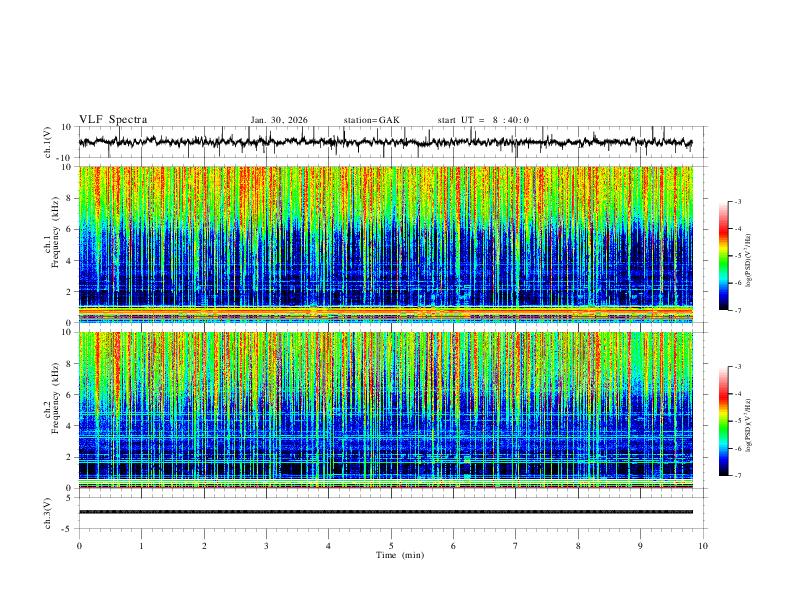
Task: Click the ch.3 voltage trace band
Action: click(x=385, y=512)
